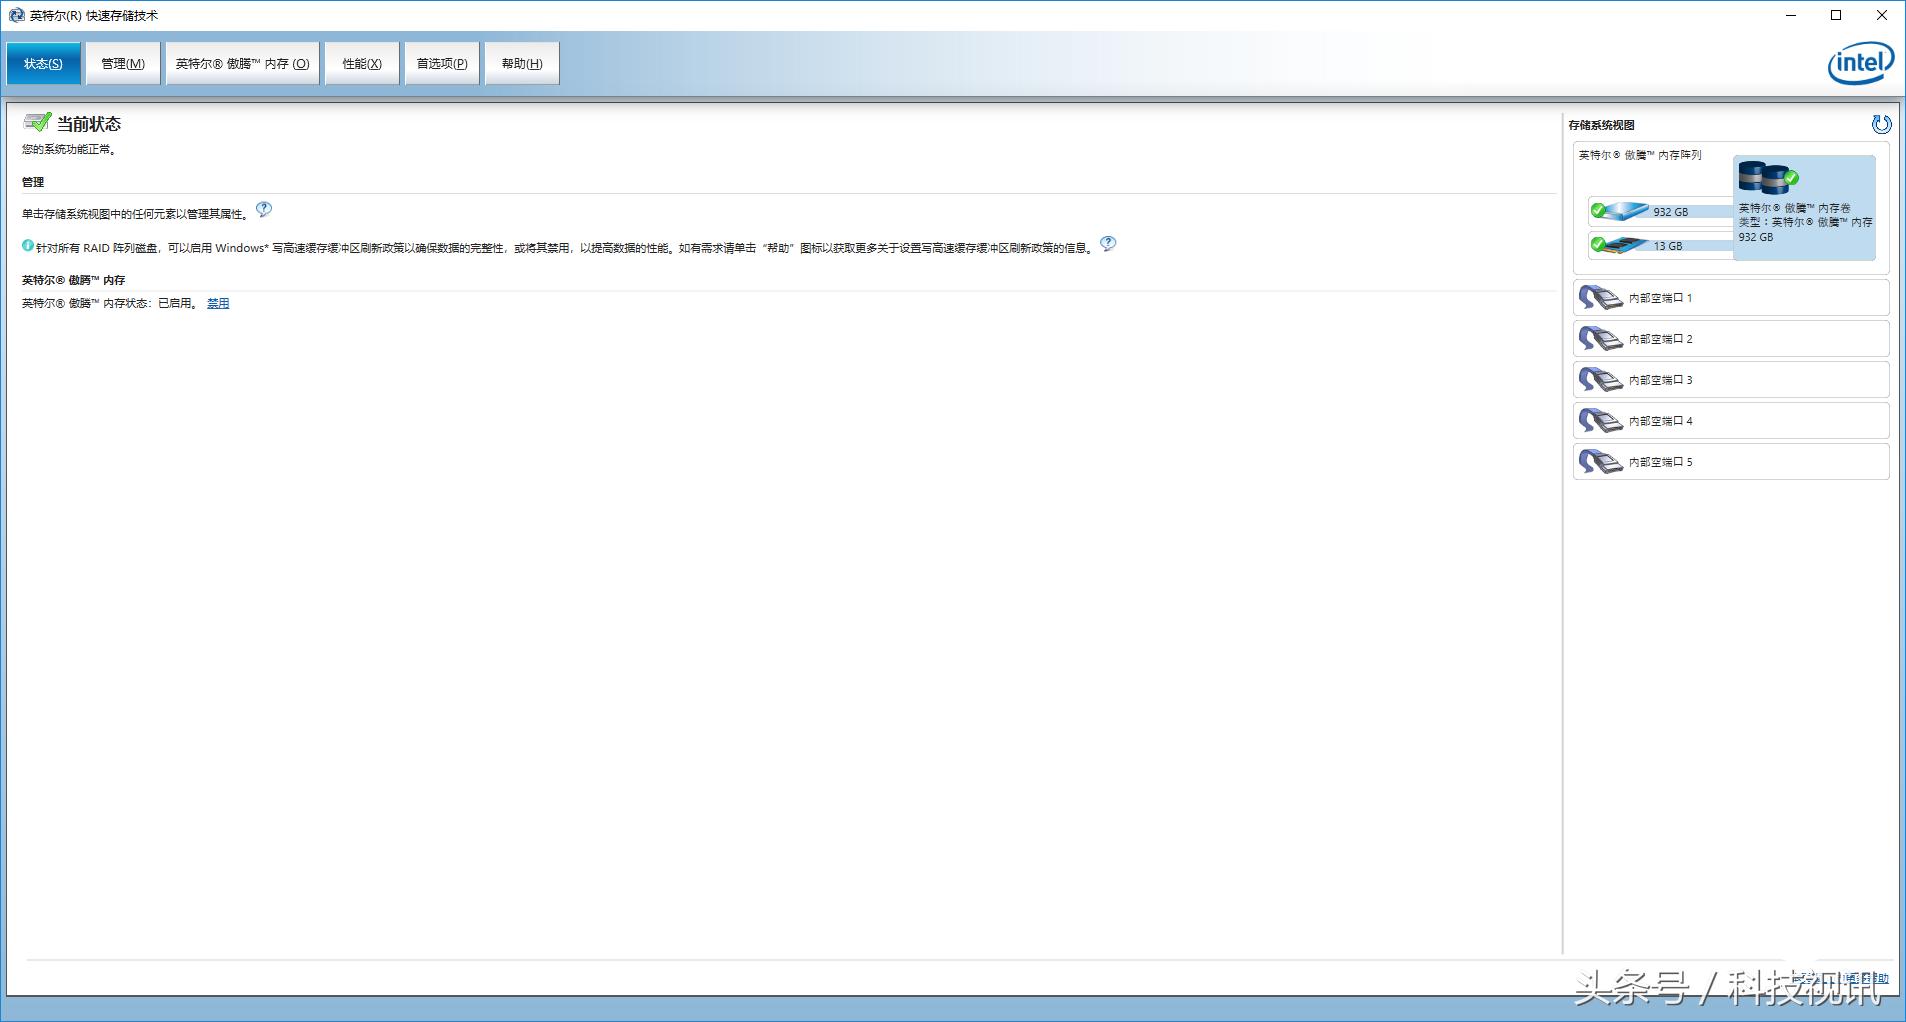The height and width of the screenshot is (1022, 1906).
Task: Select the 内部空端口 2 port icon
Action: pos(1600,339)
